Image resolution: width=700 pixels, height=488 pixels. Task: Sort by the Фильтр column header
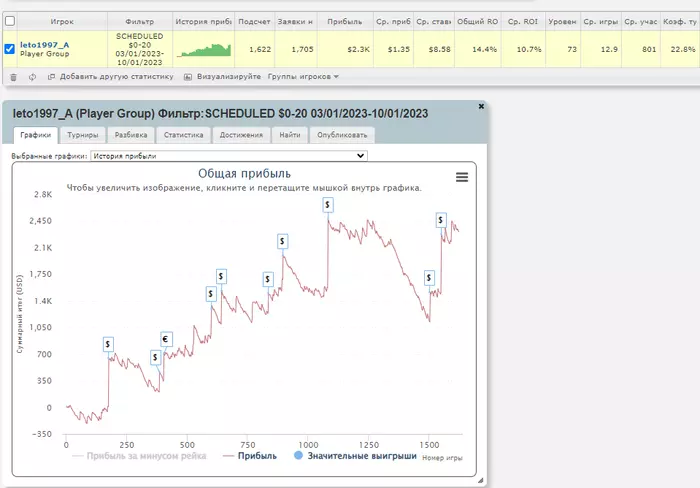(140, 21)
